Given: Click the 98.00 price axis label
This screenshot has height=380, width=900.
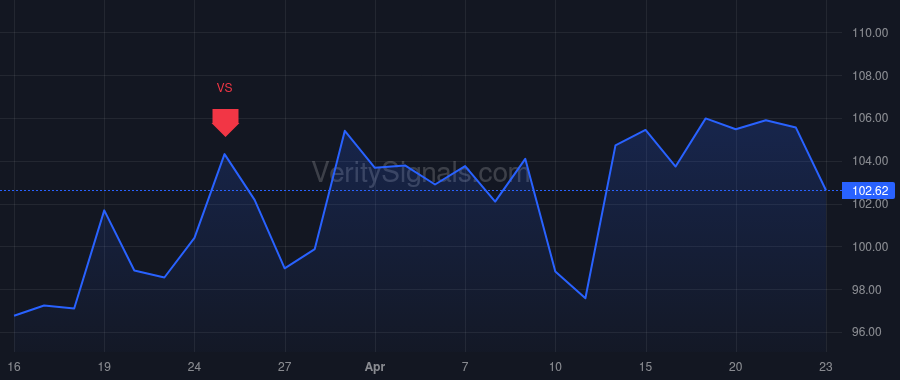Looking at the screenshot, I should [x=868, y=290].
